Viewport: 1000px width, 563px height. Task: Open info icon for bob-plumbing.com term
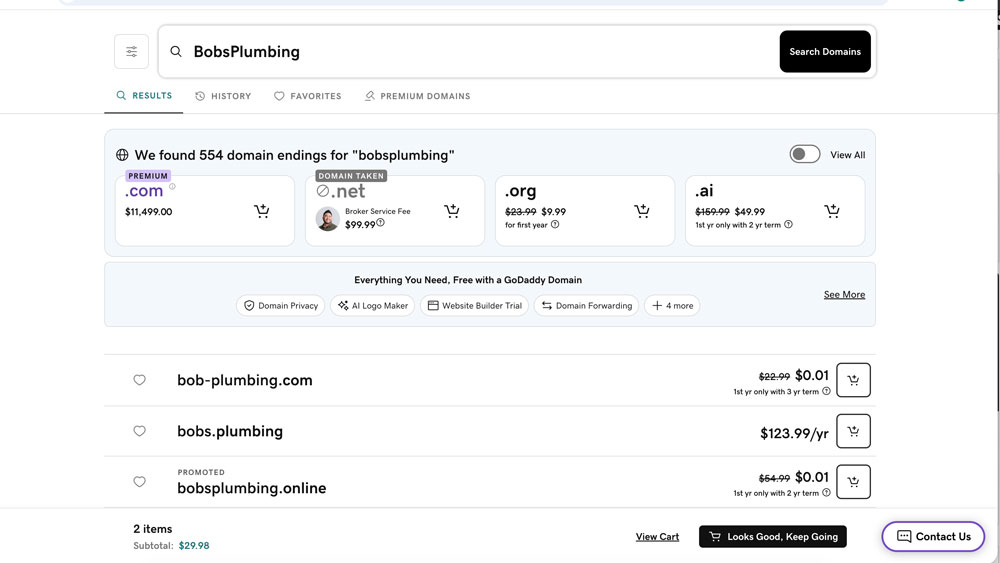[827, 391]
